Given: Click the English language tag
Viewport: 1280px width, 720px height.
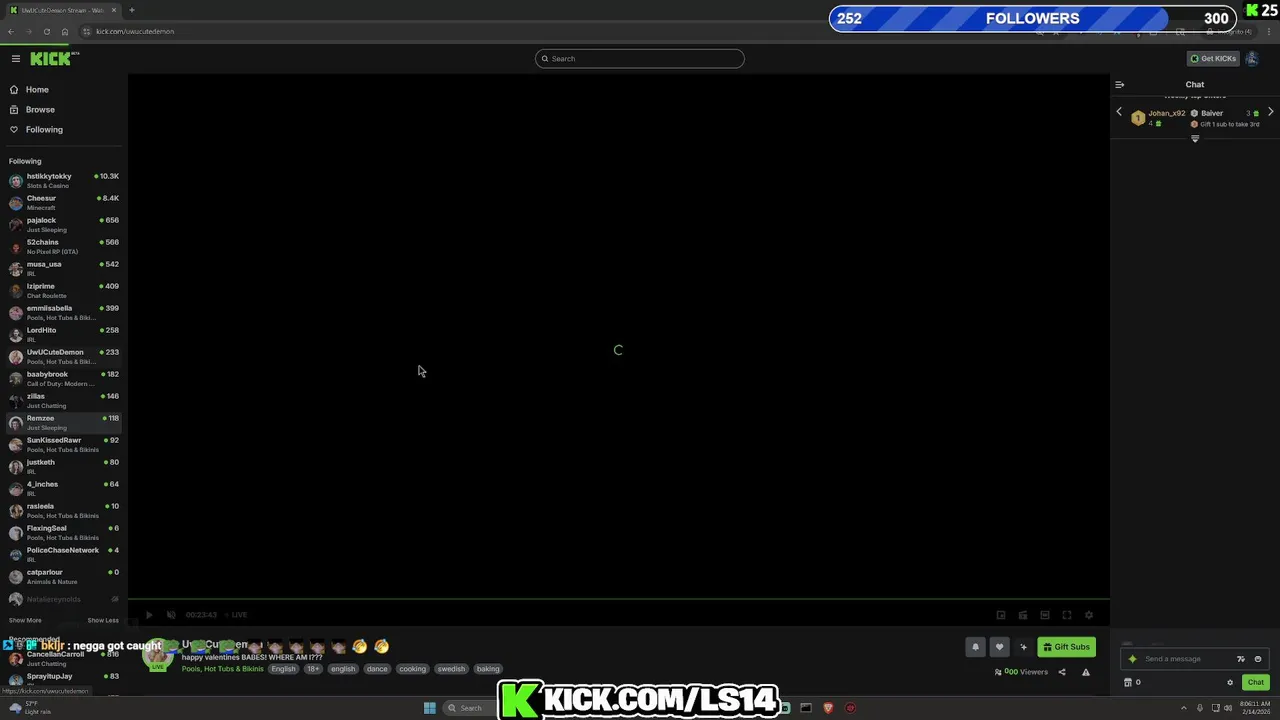Looking at the screenshot, I should [x=284, y=669].
